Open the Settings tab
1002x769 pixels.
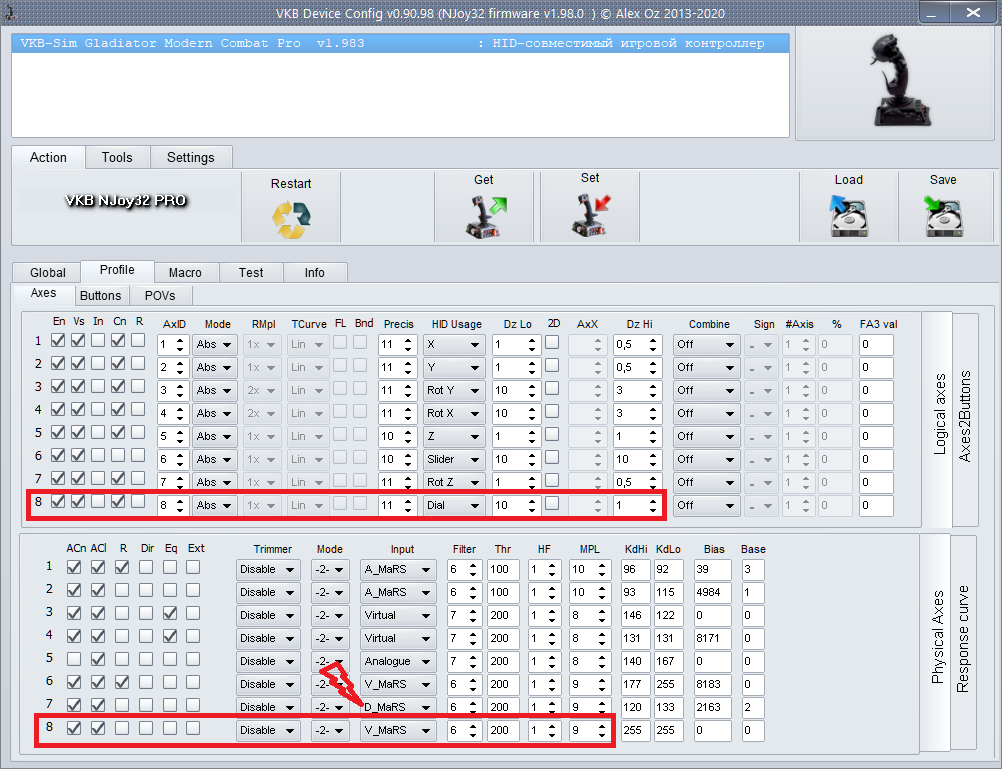click(190, 157)
